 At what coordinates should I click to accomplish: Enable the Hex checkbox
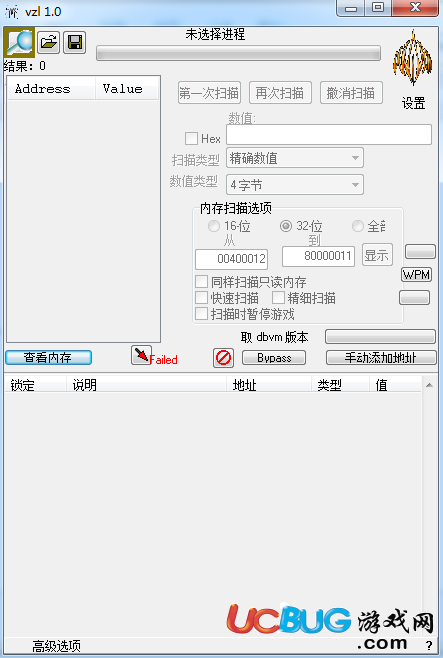[x=191, y=138]
